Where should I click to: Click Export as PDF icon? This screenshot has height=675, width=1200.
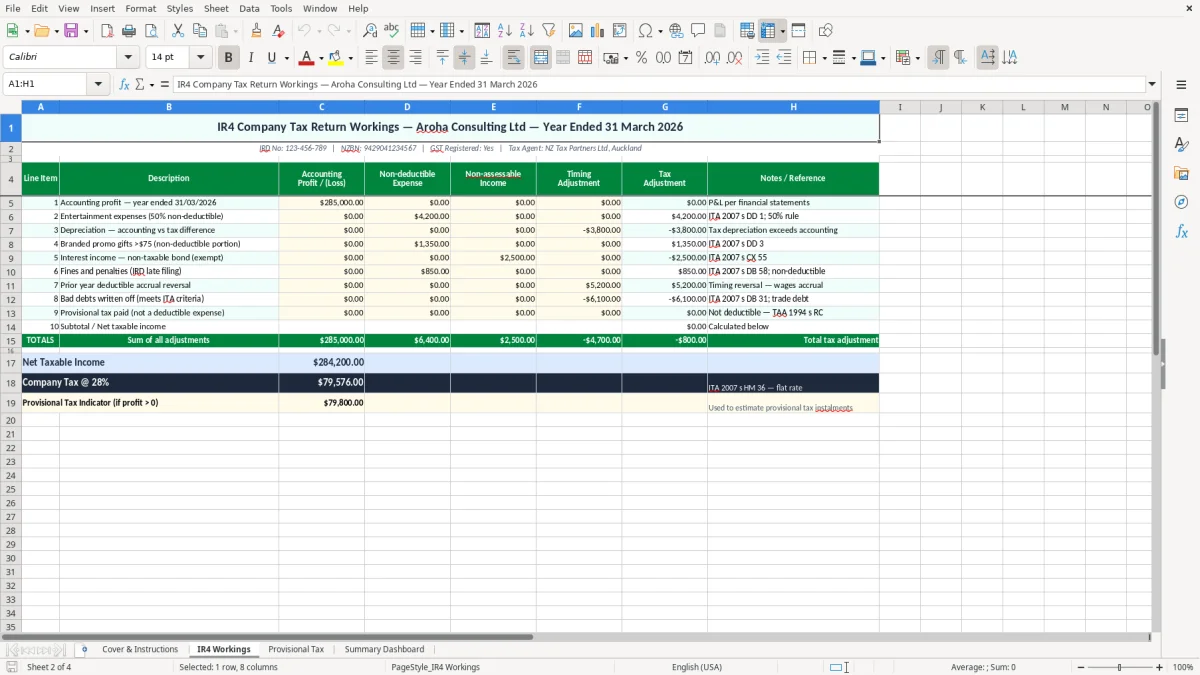[x=107, y=31]
